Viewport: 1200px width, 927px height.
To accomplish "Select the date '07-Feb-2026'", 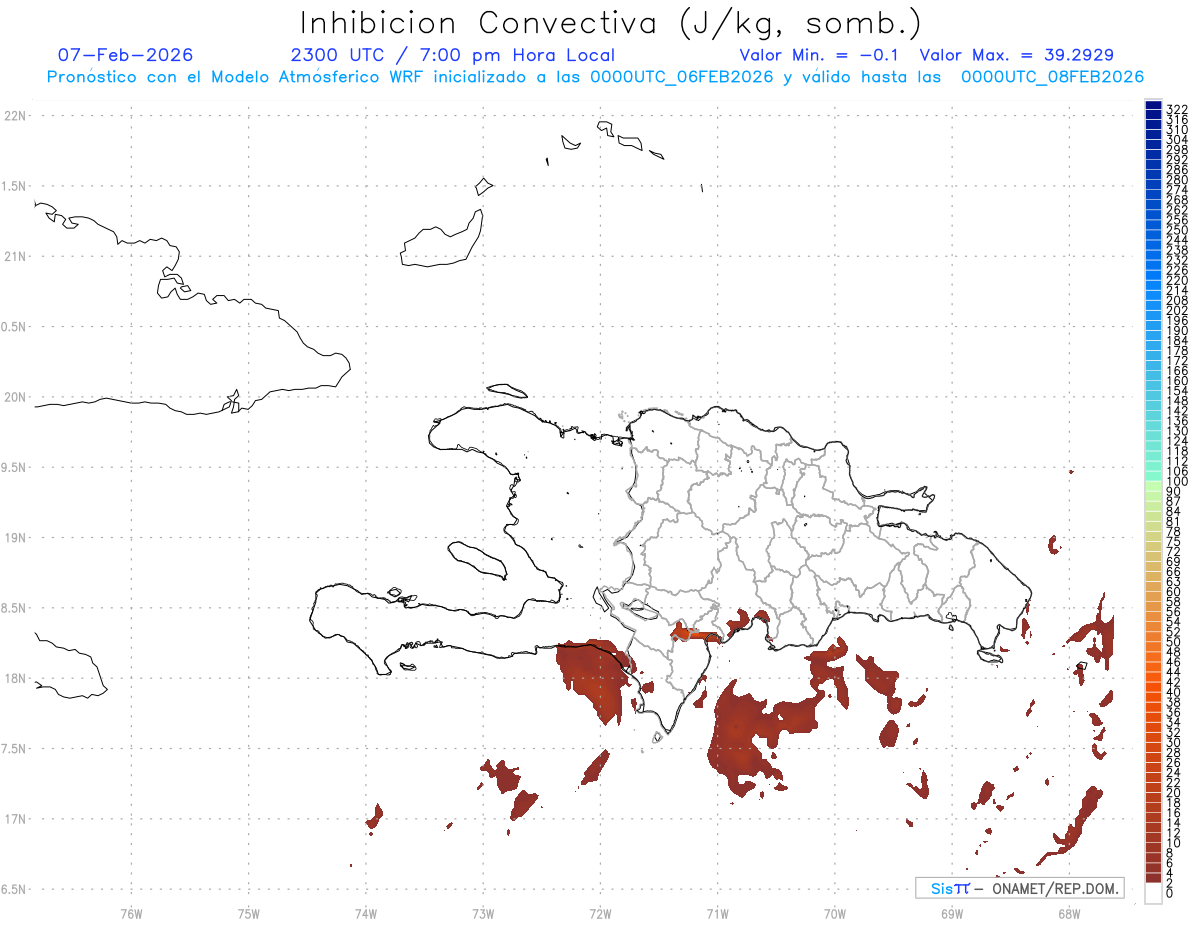I will [126, 55].
